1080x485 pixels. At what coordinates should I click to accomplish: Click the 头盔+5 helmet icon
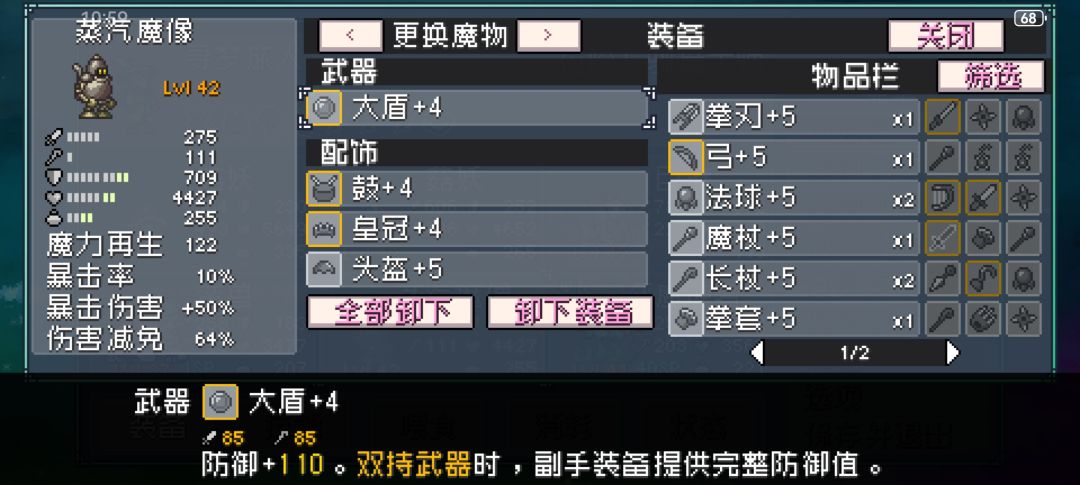[324, 269]
